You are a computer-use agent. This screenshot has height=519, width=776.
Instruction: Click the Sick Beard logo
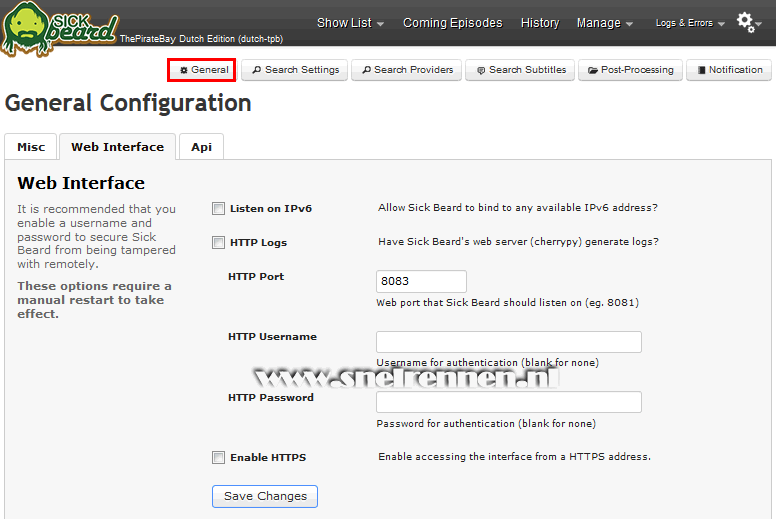(x=59, y=28)
